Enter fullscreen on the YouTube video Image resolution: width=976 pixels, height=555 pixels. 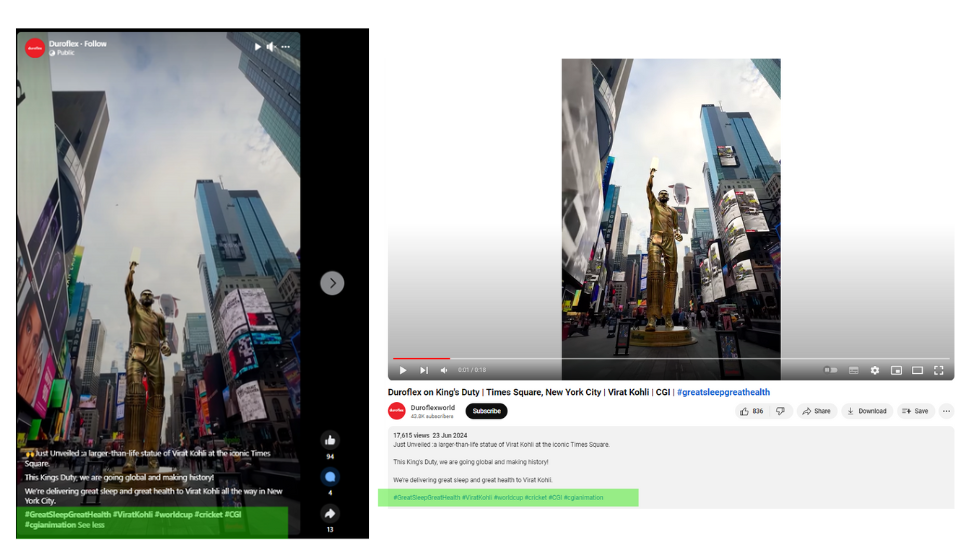(x=939, y=370)
